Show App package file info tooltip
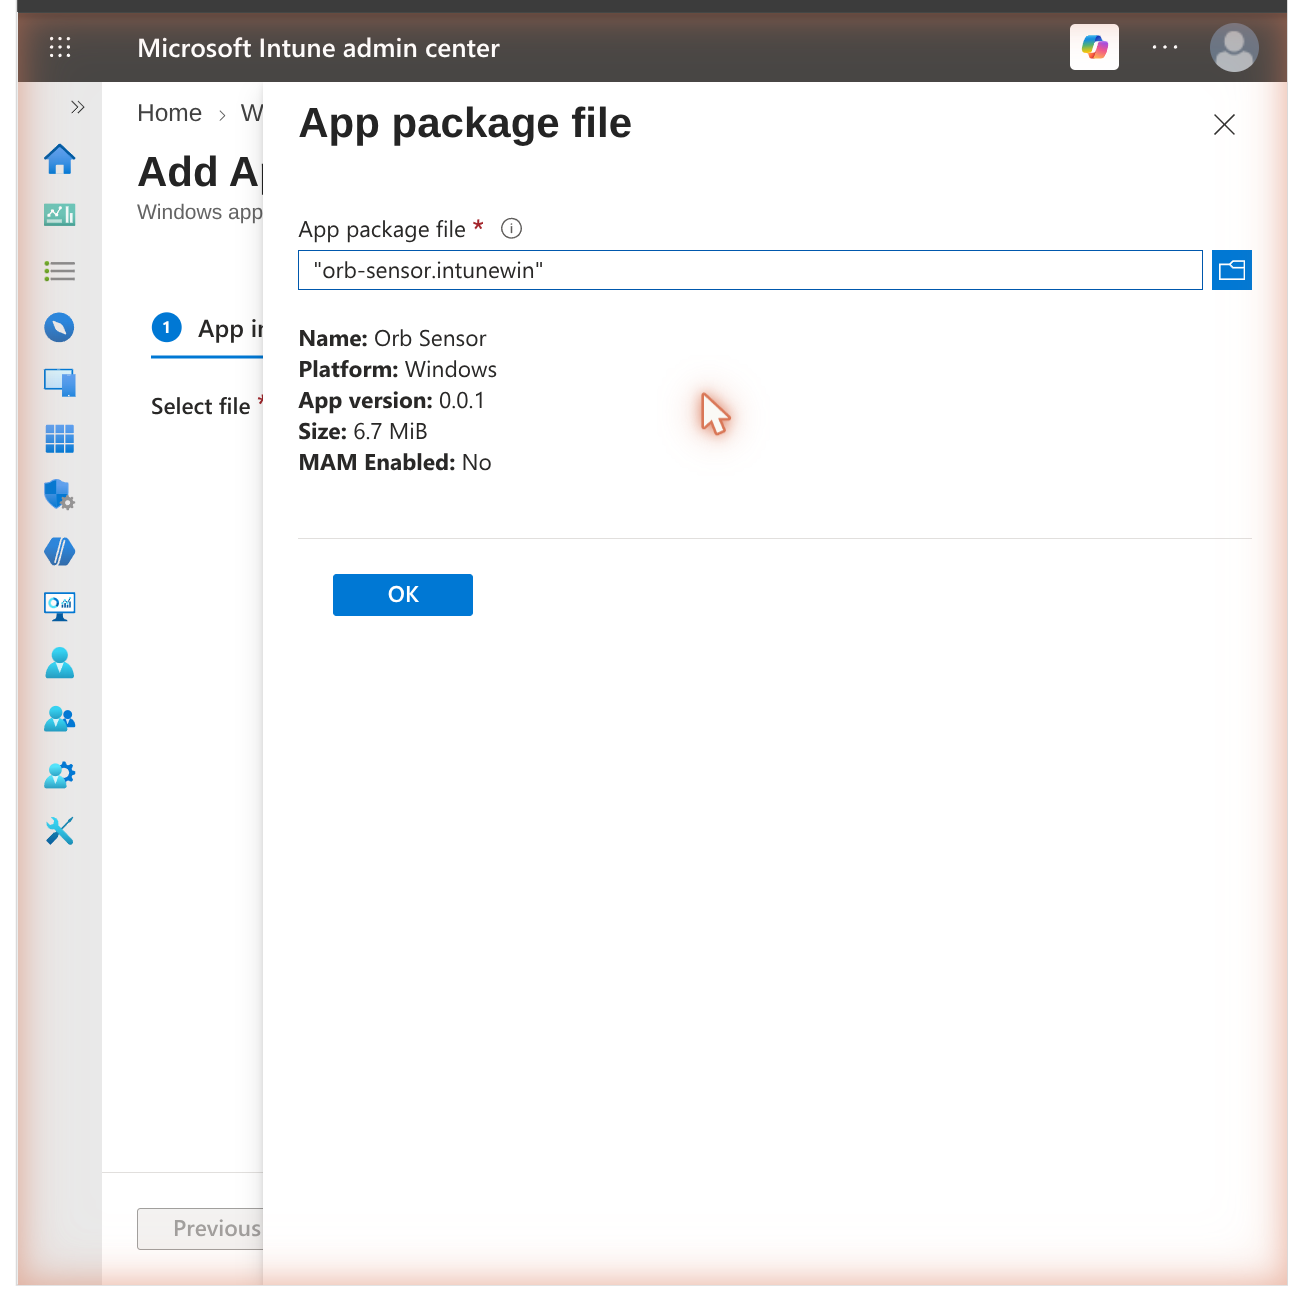 (511, 229)
